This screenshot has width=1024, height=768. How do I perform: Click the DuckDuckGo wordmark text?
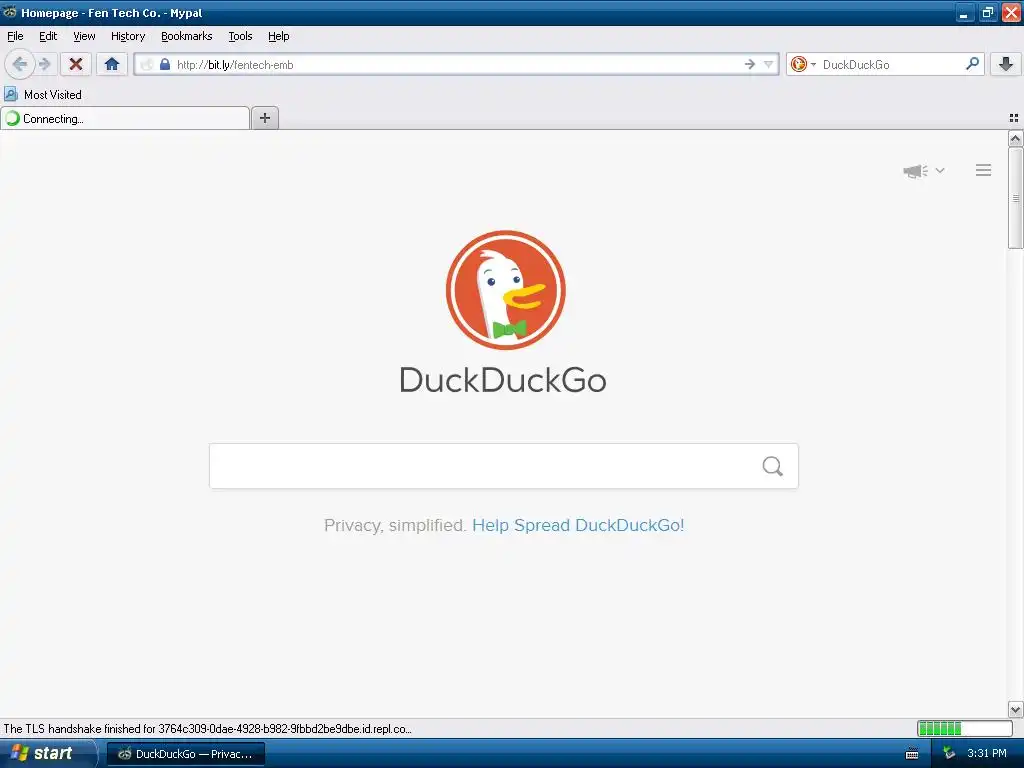503,380
